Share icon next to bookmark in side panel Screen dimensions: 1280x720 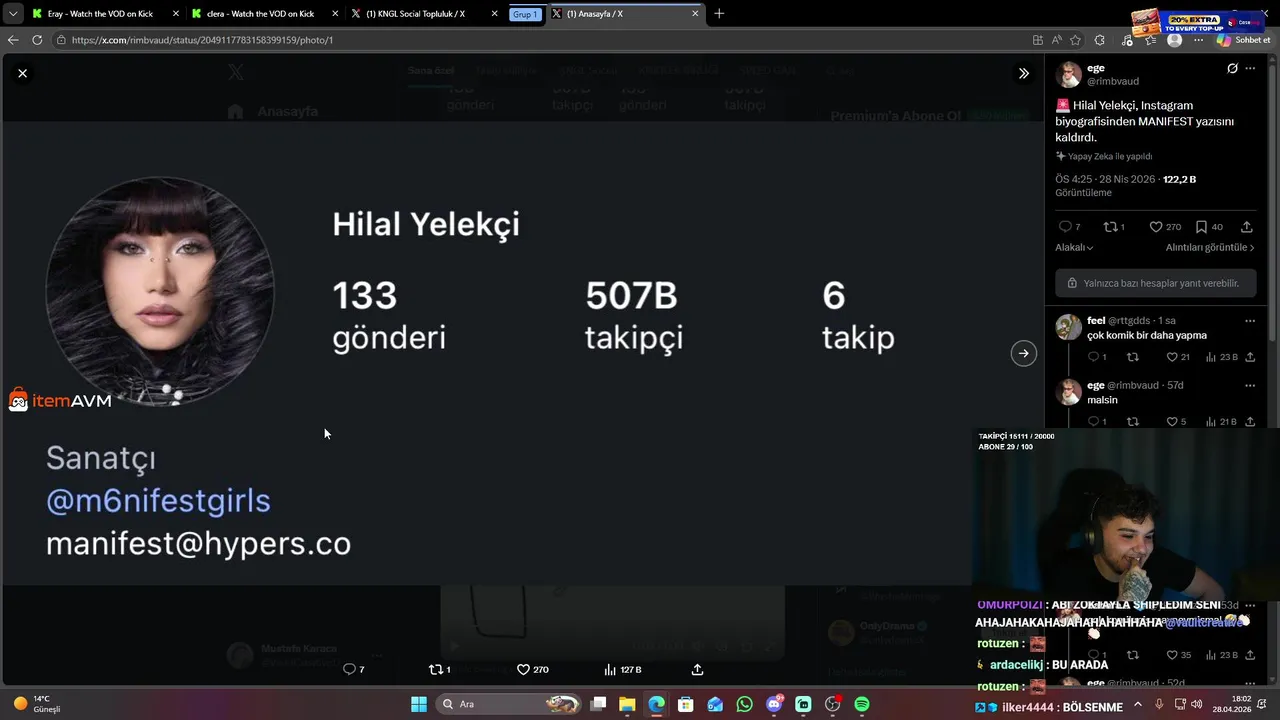click(1246, 227)
